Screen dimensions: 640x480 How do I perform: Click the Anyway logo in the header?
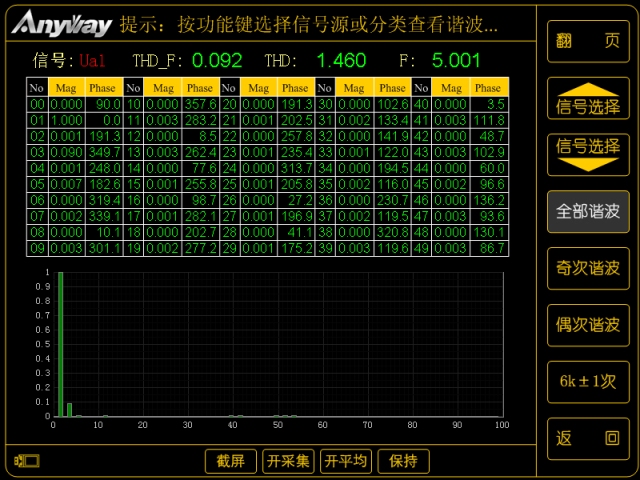[x=62, y=24]
